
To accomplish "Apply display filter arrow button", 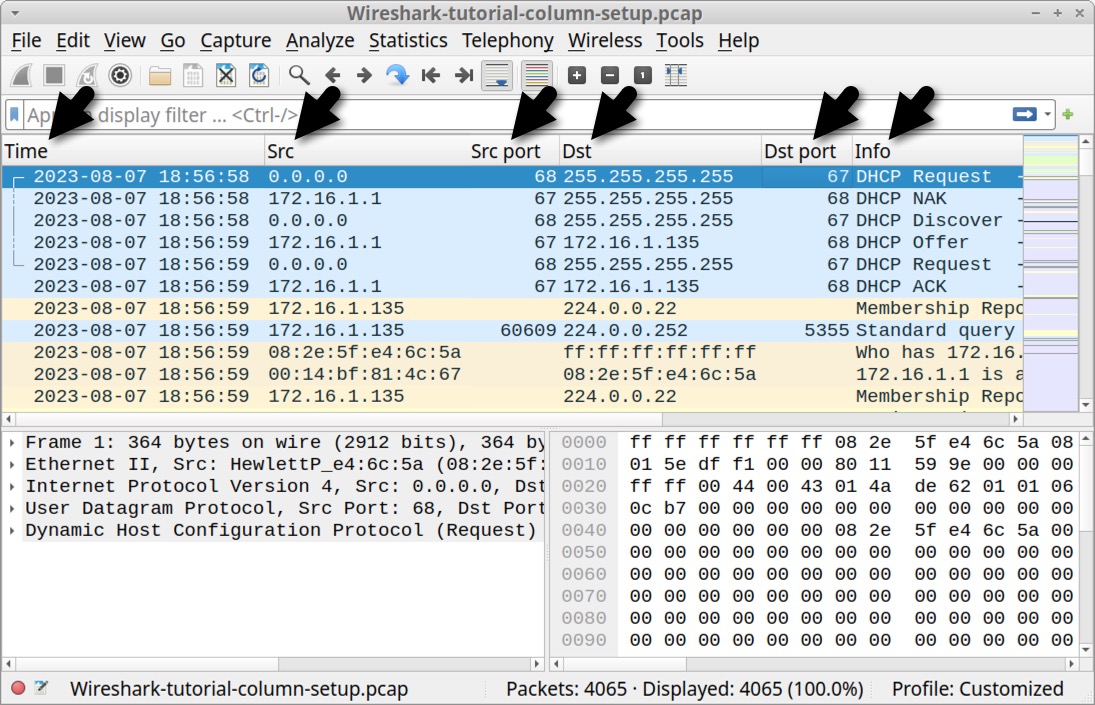I will [x=1024, y=114].
